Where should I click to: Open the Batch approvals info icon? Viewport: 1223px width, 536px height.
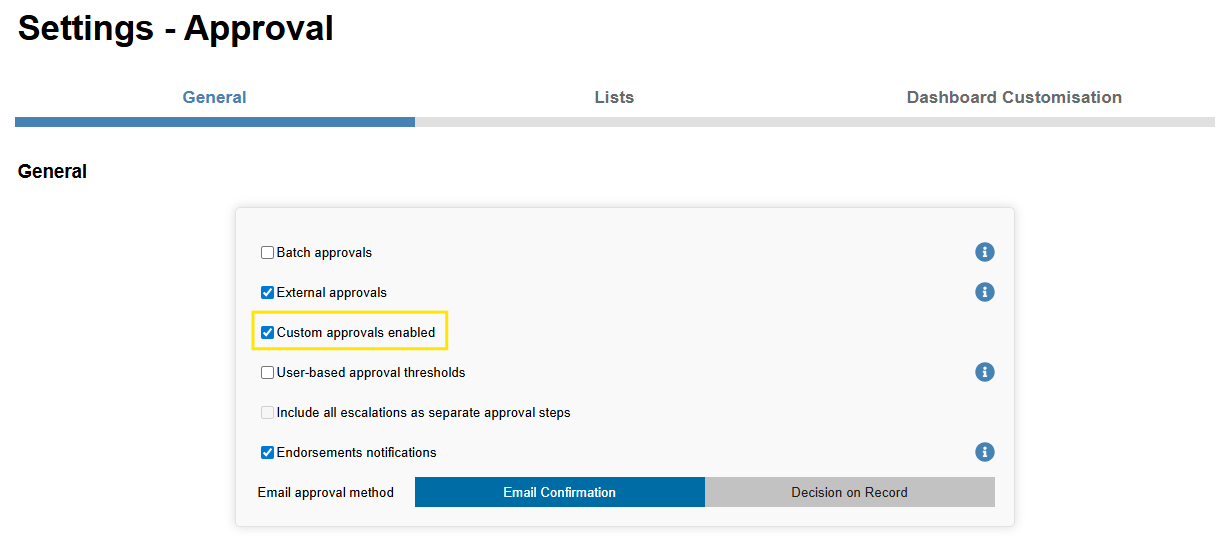[985, 252]
